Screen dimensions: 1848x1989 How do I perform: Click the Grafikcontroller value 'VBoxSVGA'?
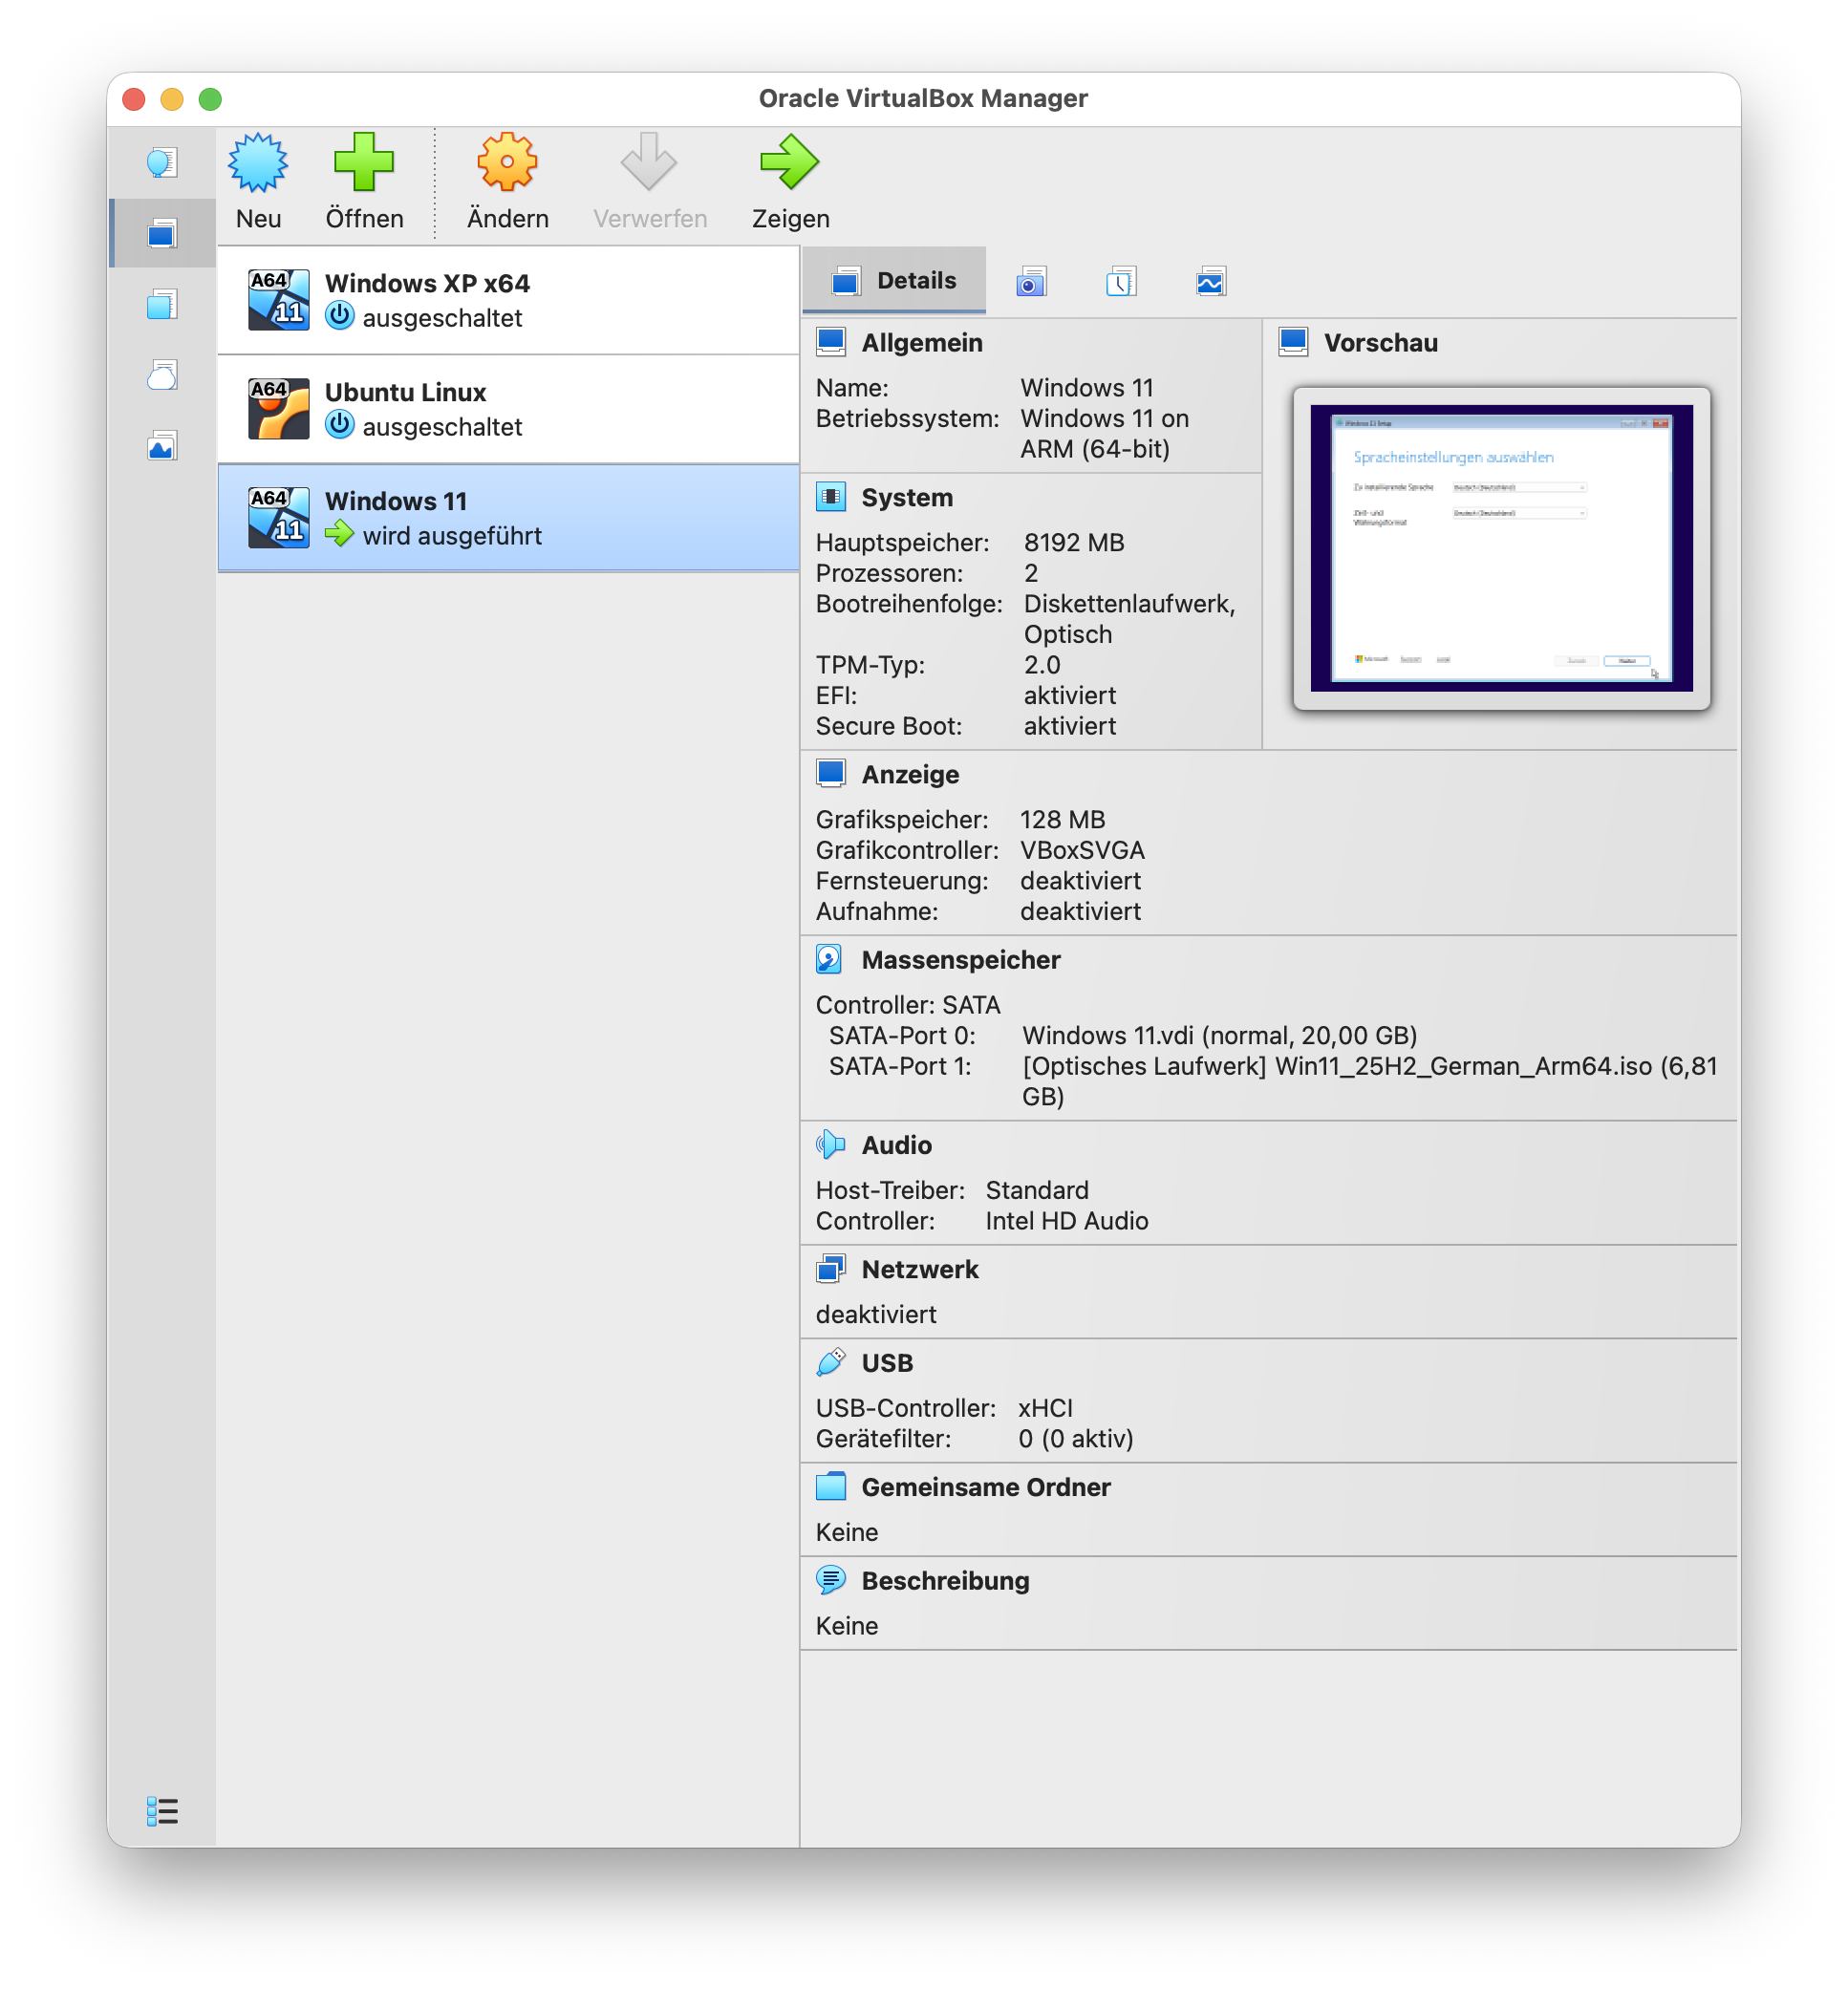(x=1082, y=850)
